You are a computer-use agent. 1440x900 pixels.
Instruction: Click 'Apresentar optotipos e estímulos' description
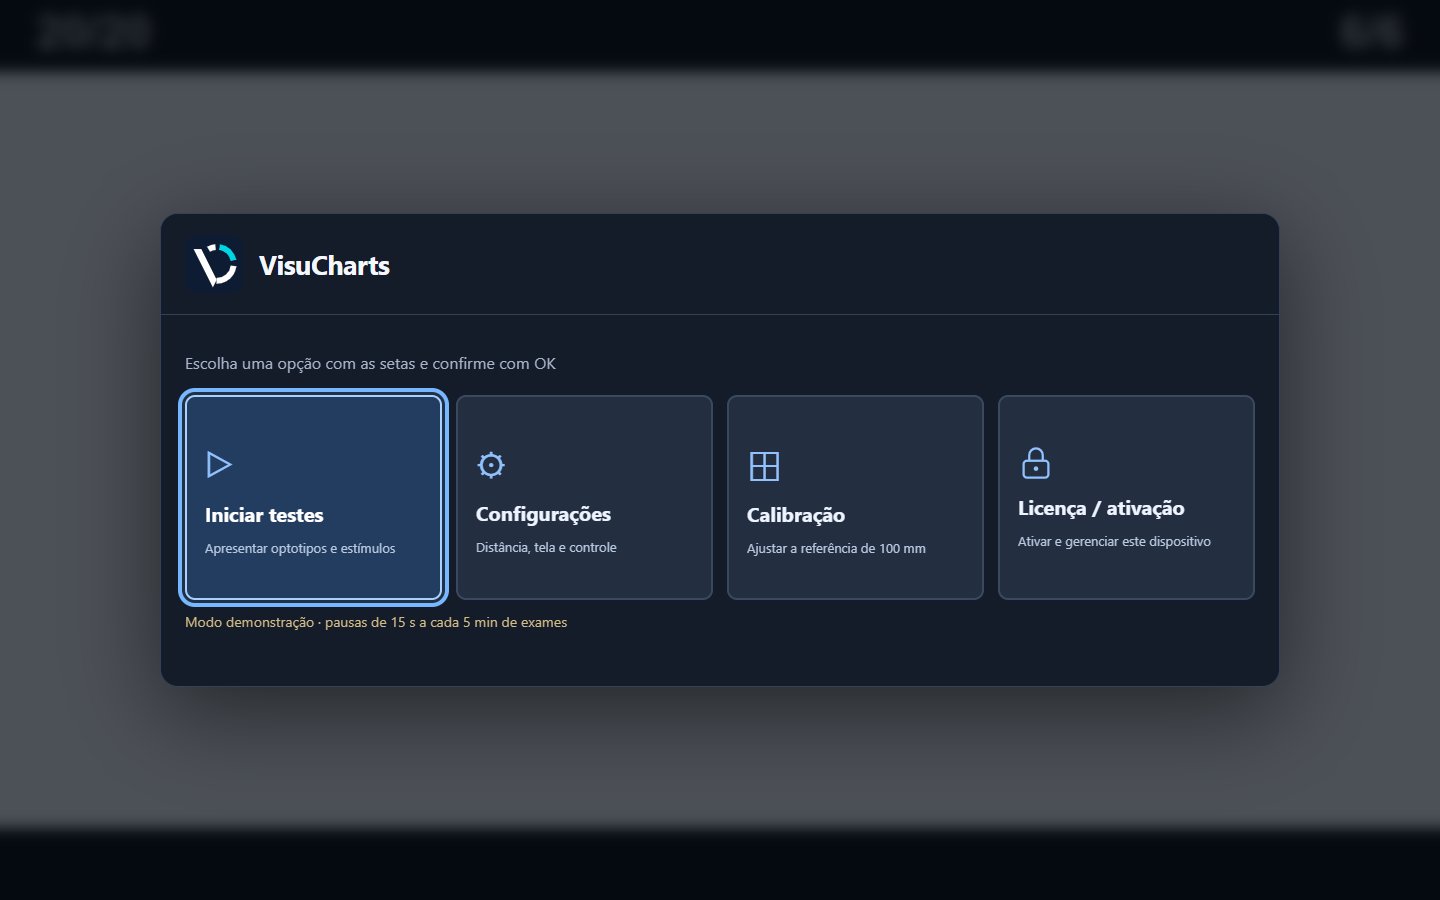(300, 548)
